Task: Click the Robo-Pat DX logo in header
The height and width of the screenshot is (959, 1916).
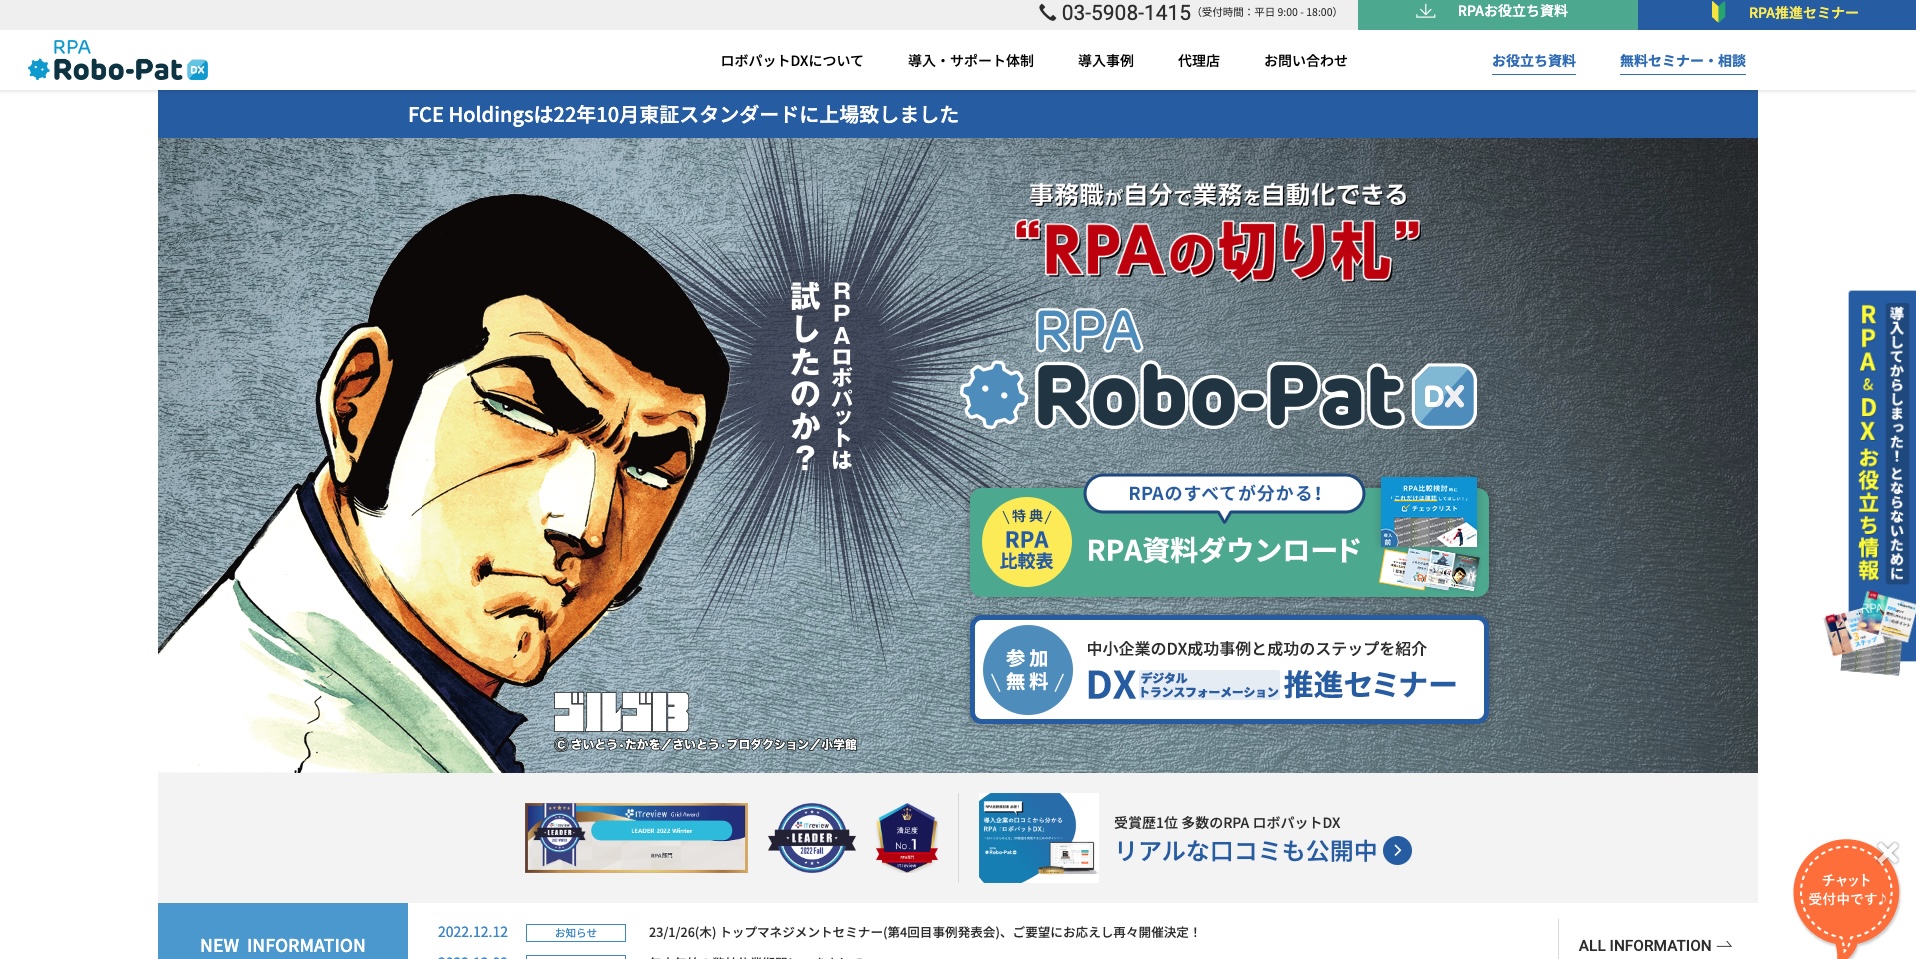Action: (x=118, y=61)
